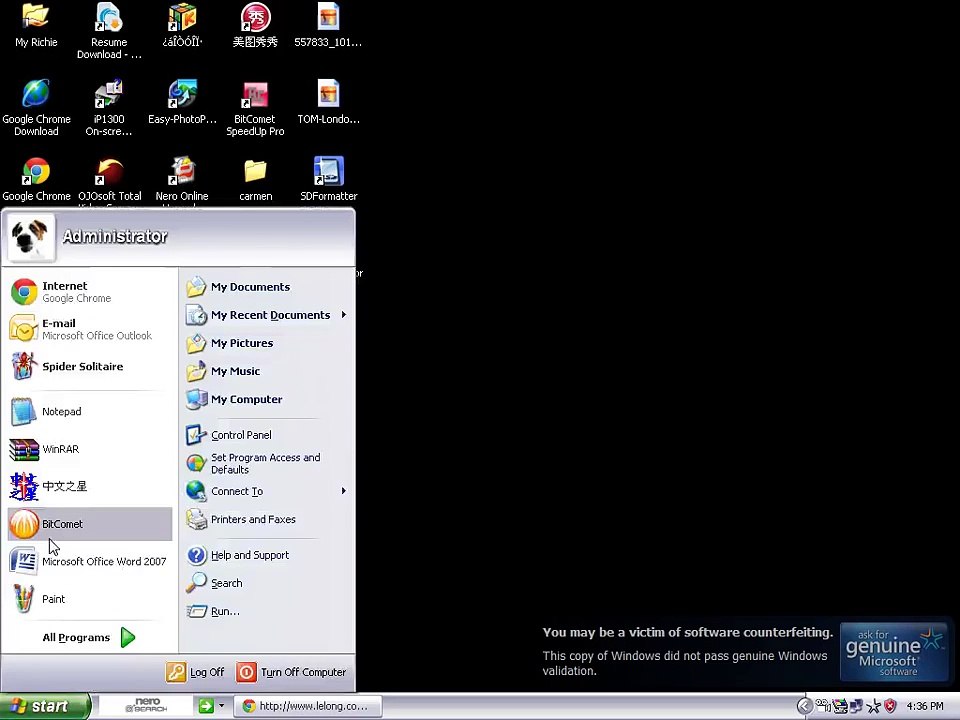Launch the Google Chrome desktop shortcut

point(36,179)
